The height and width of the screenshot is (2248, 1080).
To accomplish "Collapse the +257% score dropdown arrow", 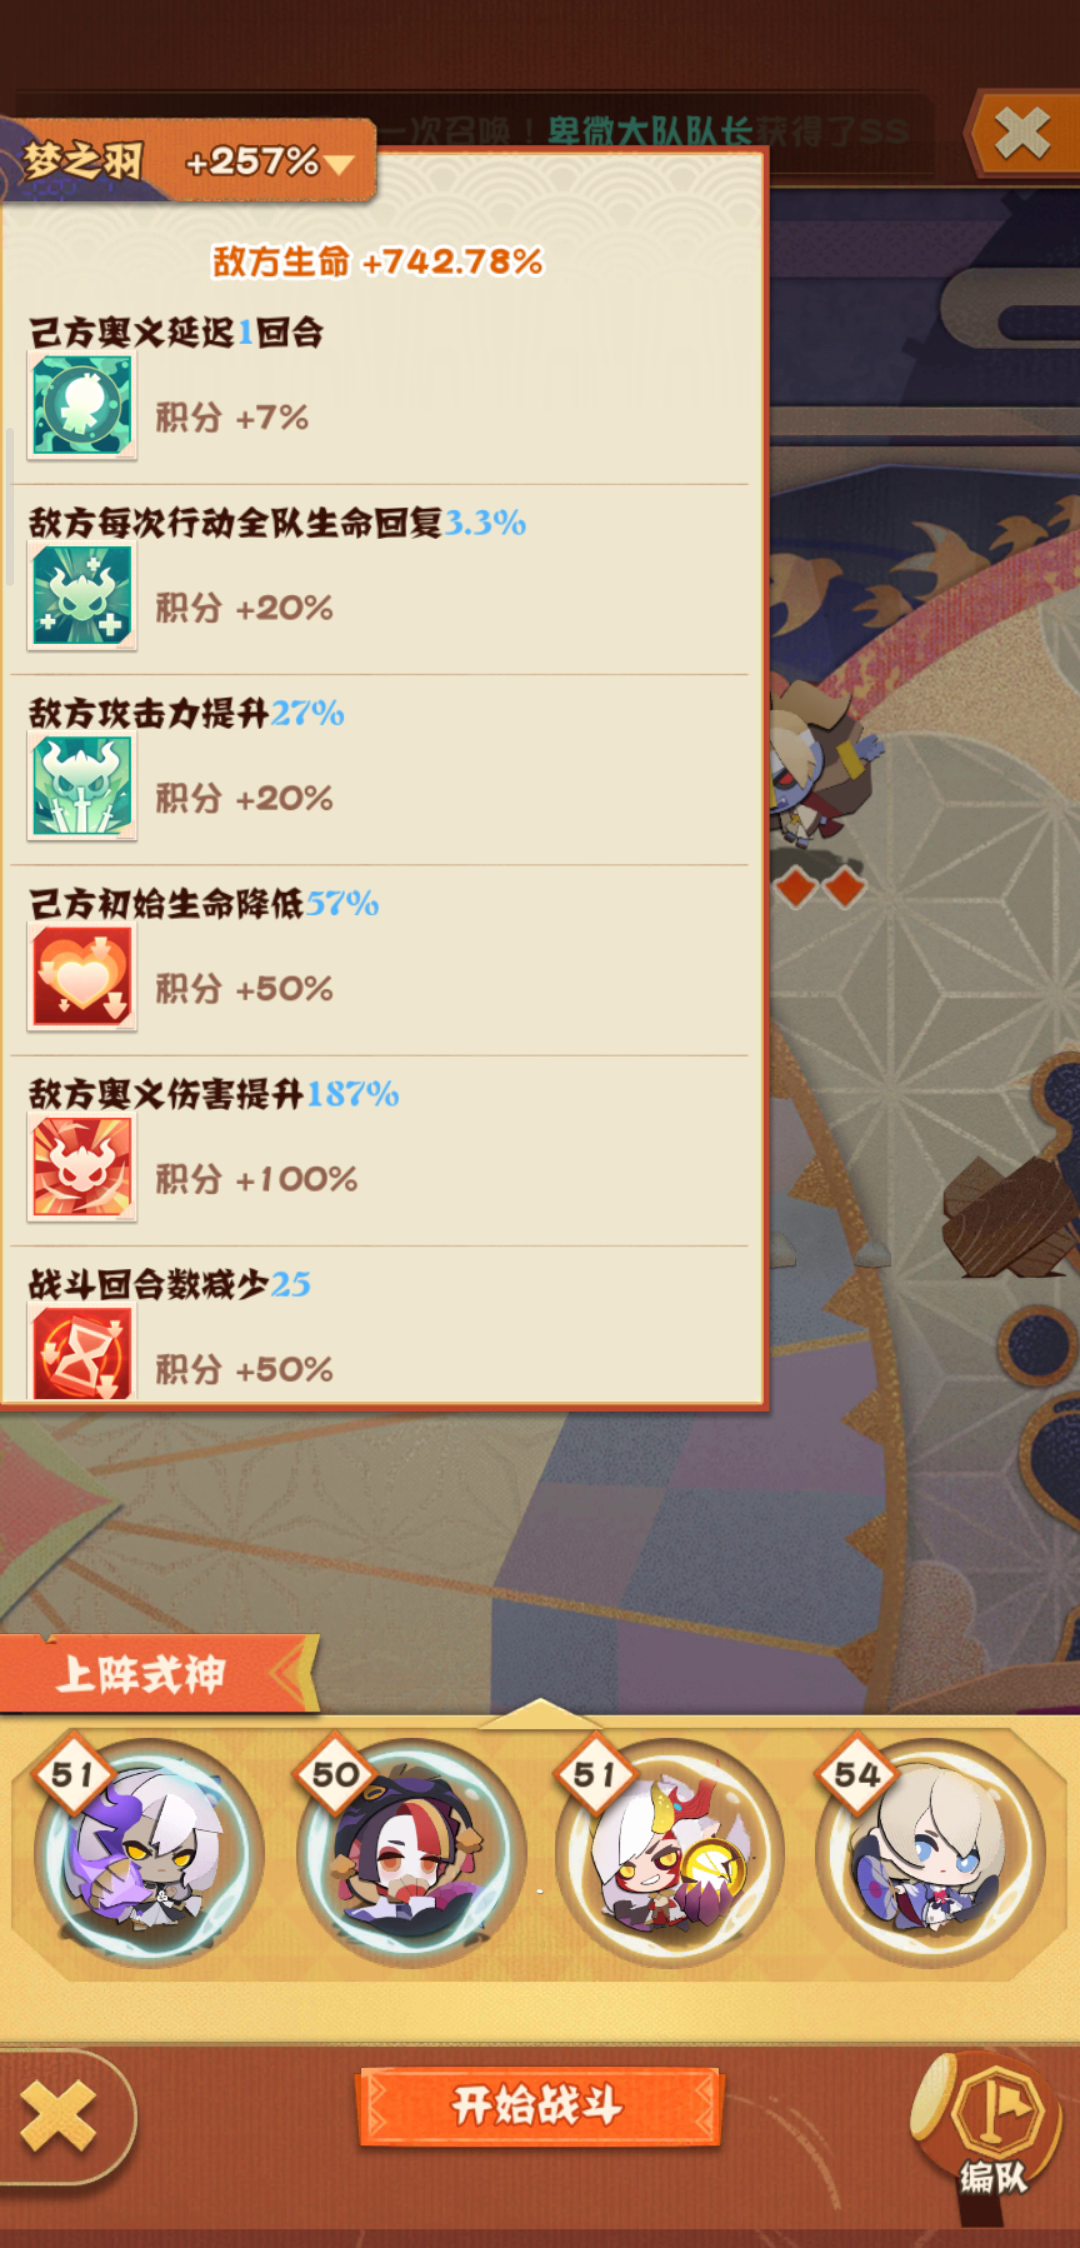I will 339,164.
